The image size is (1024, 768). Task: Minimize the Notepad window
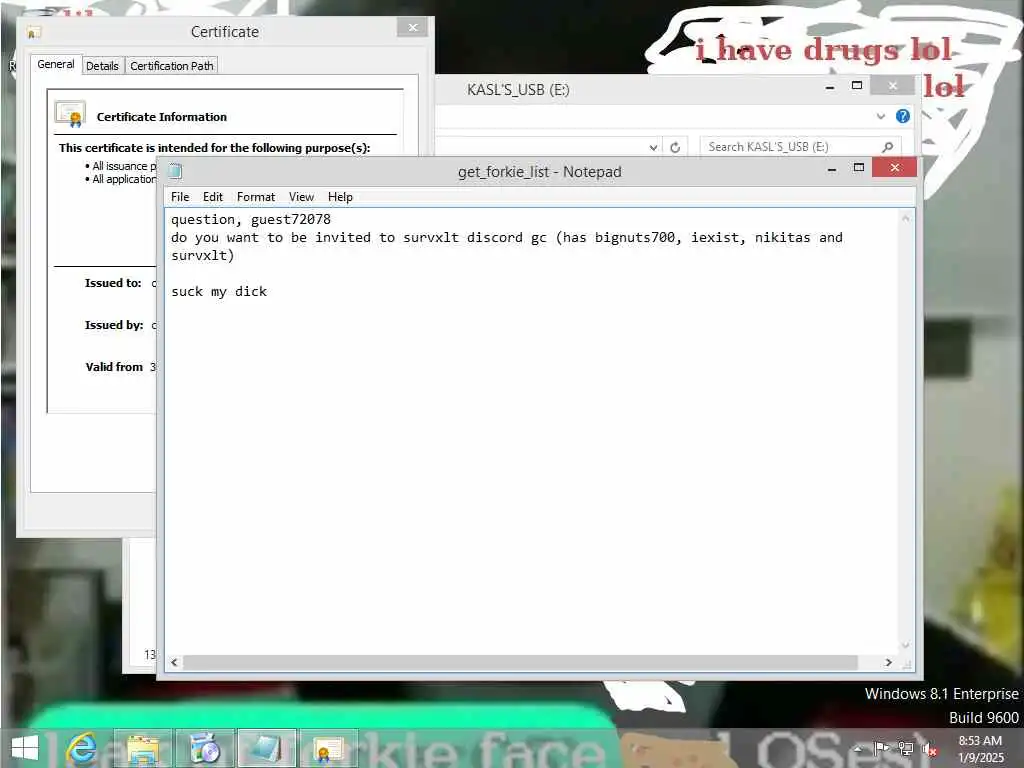tap(831, 168)
